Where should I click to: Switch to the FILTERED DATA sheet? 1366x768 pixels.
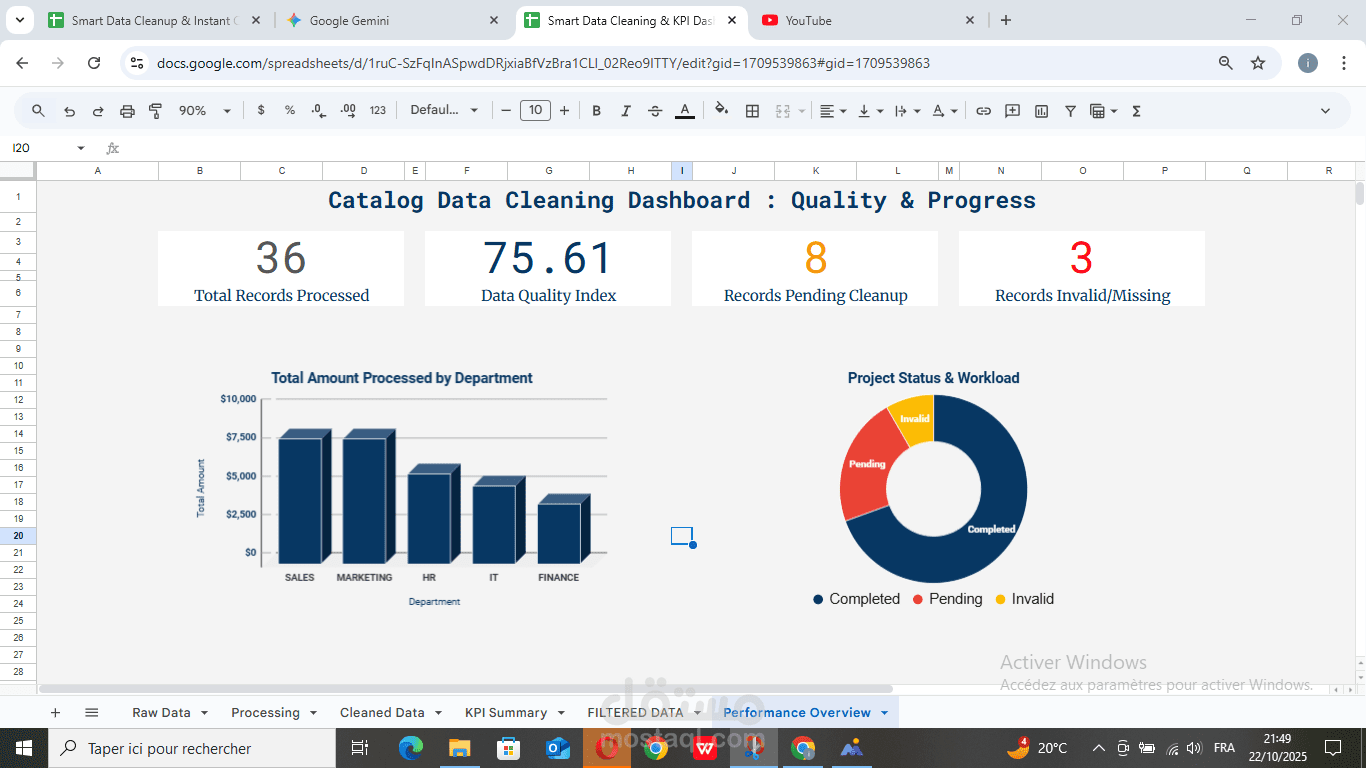[x=635, y=713]
